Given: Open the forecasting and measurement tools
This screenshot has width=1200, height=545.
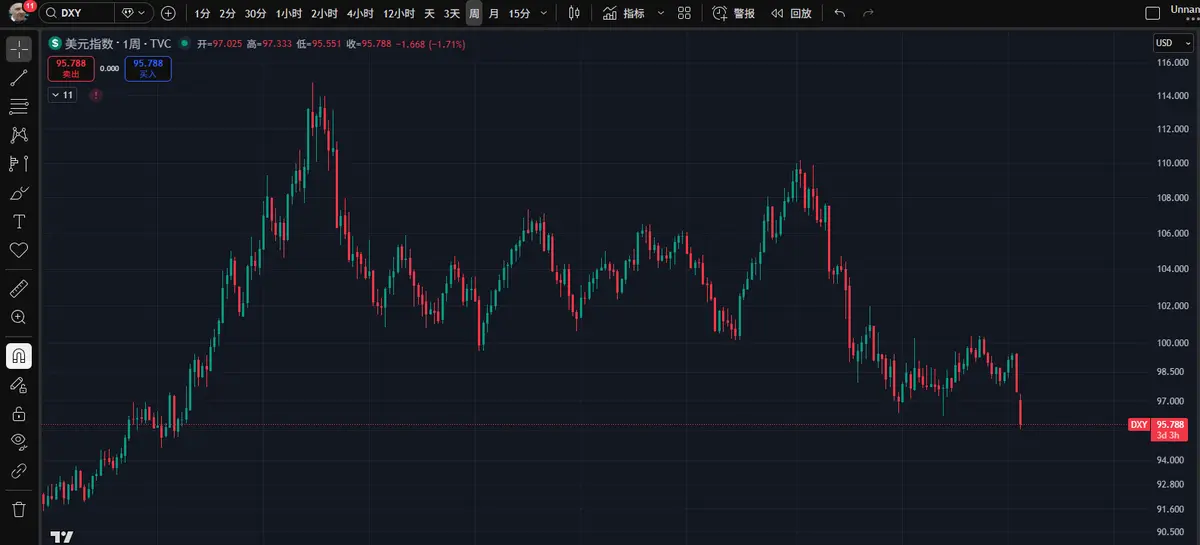Looking at the screenshot, I should tap(19, 163).
